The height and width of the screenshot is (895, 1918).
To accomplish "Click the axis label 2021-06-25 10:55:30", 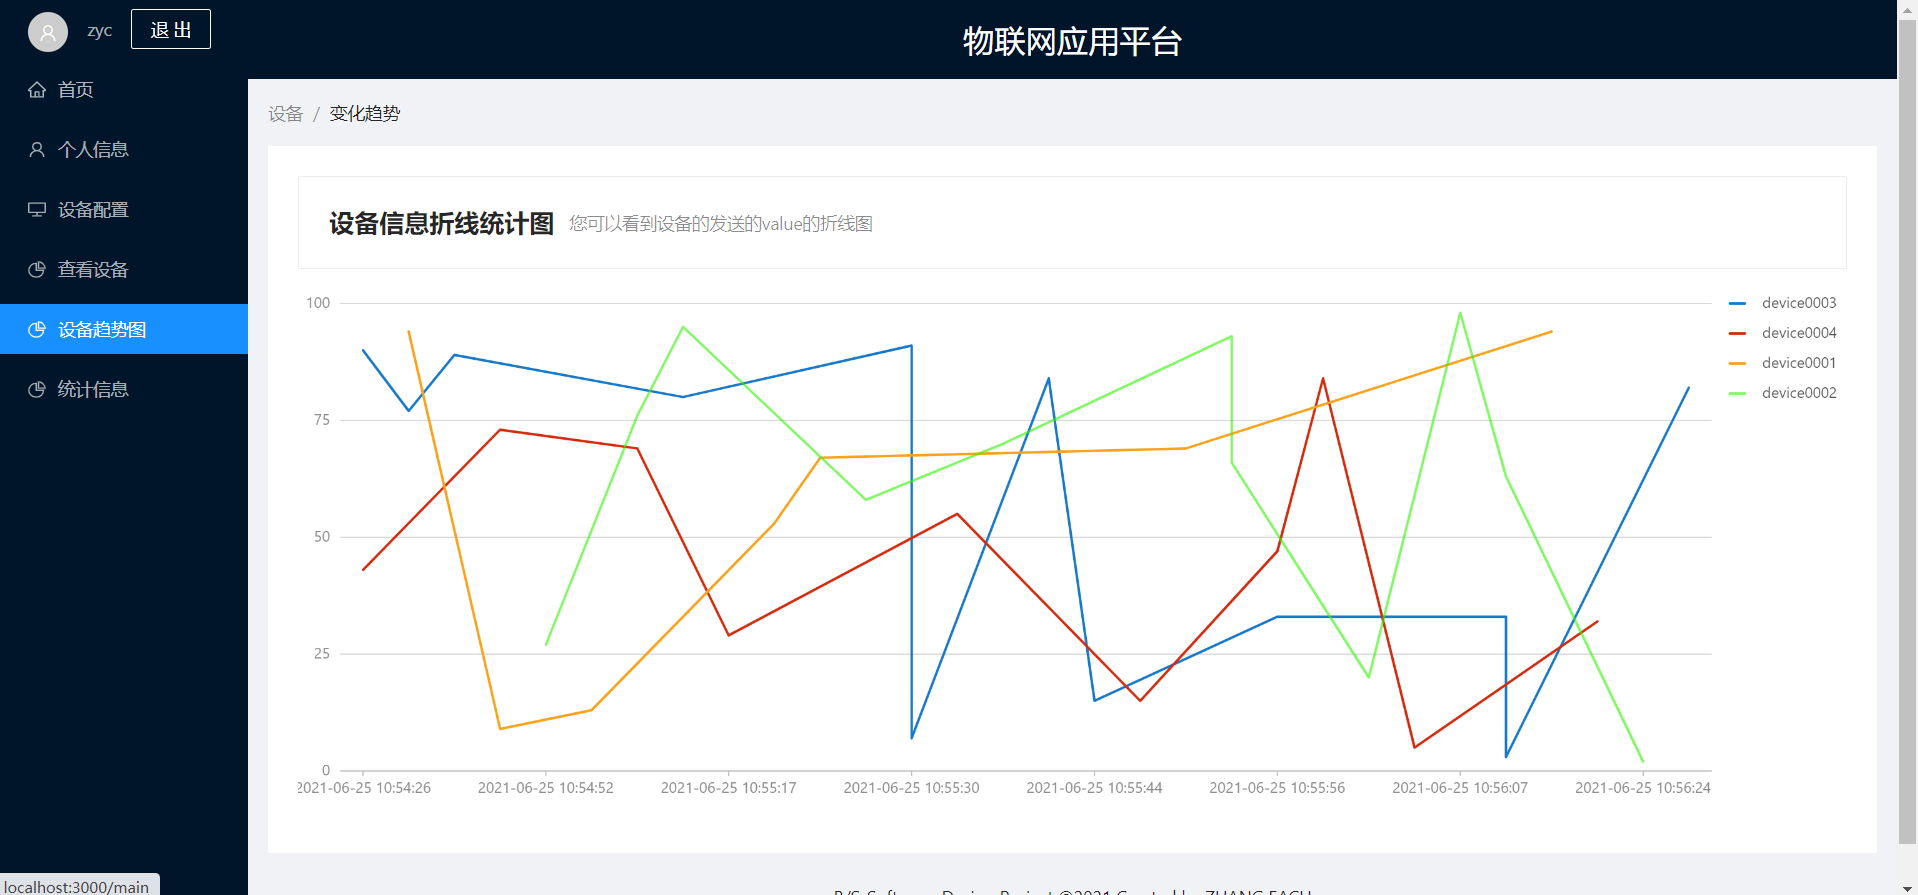I will click(x=911, y=788).
